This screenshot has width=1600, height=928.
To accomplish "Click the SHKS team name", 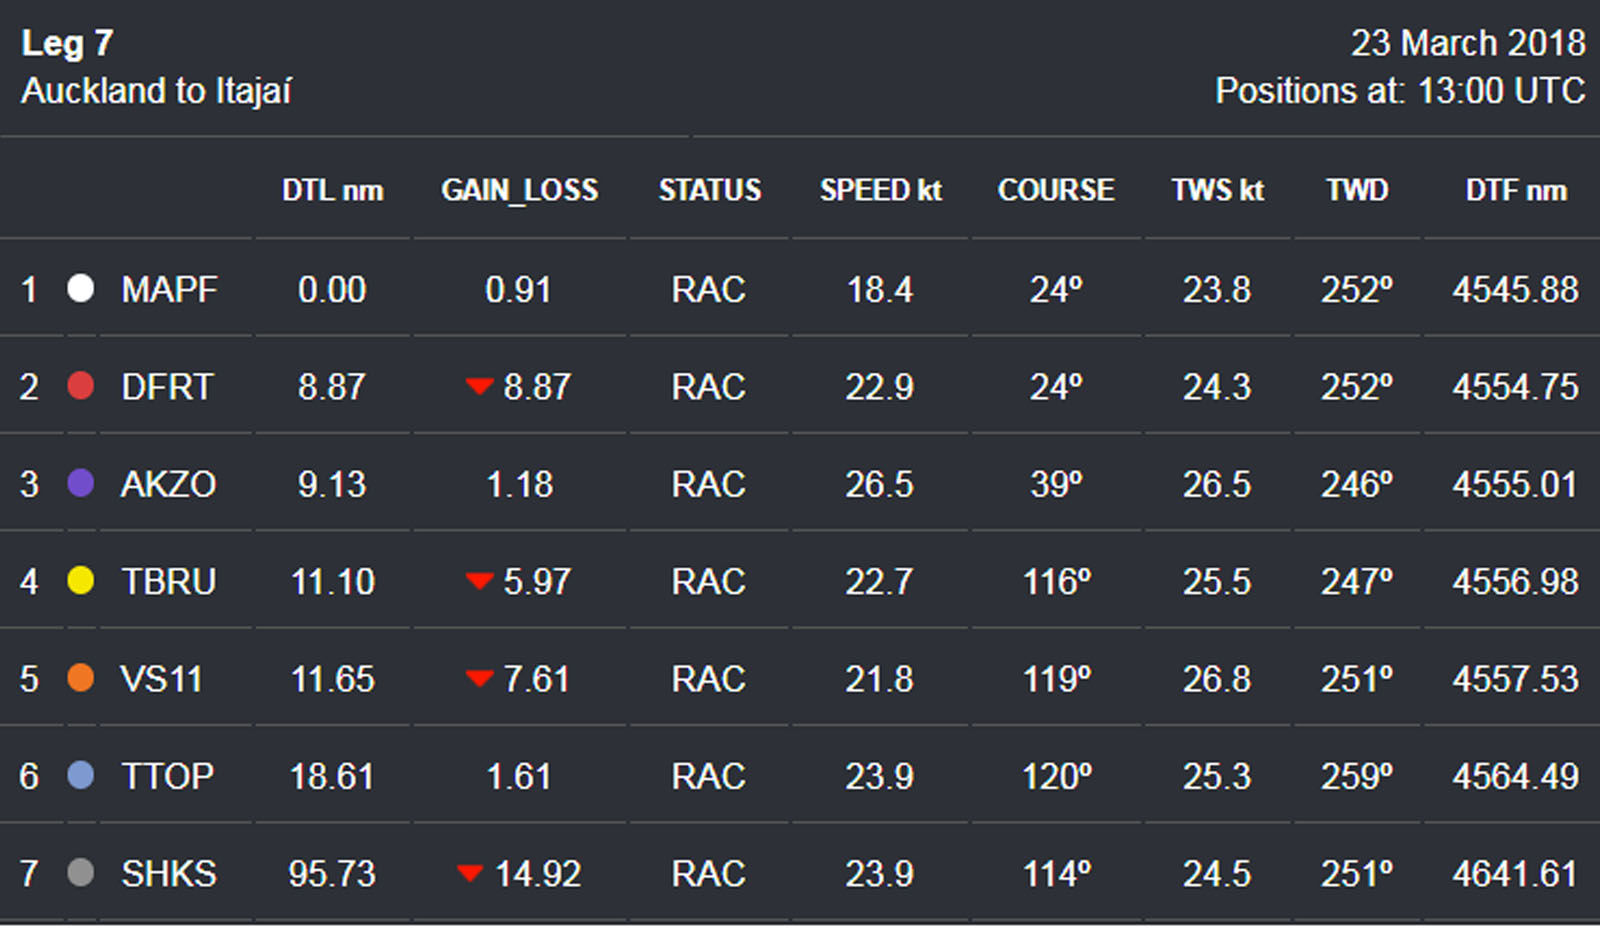I will point(169,874).
